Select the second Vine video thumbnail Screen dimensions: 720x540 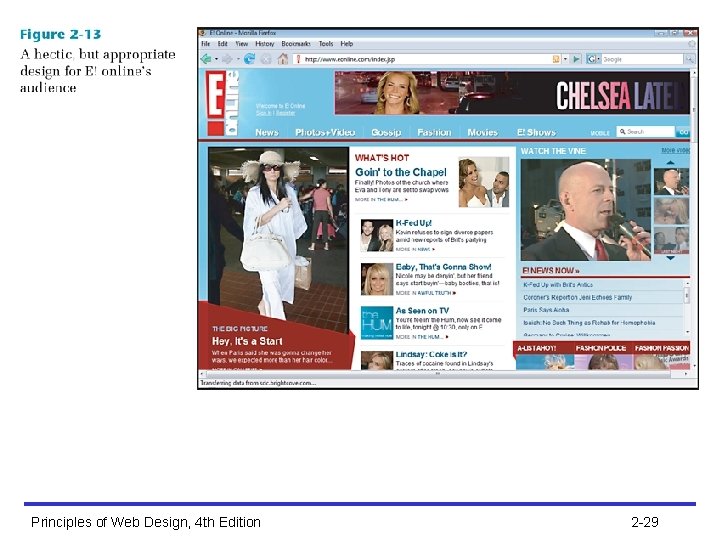671,211
